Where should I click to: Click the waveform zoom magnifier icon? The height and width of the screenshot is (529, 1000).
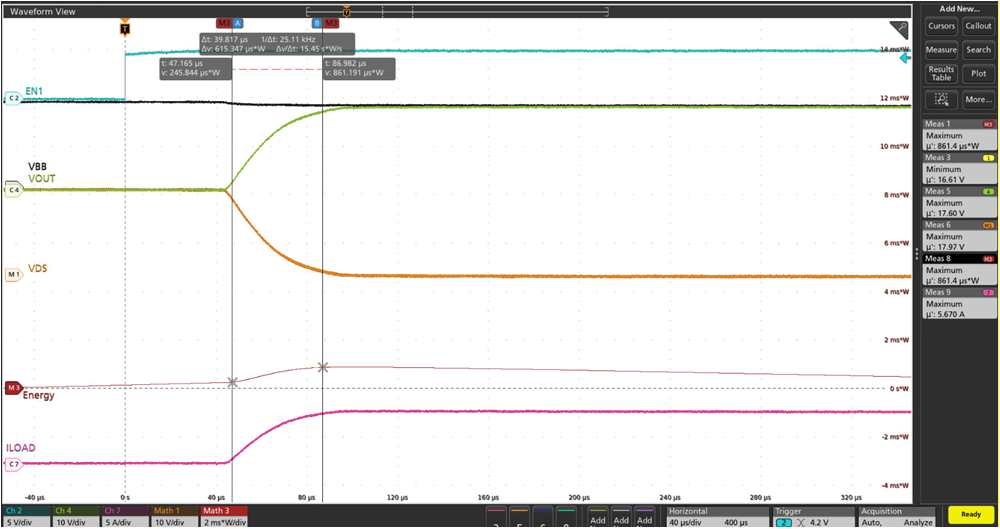(x=899, y=29)
